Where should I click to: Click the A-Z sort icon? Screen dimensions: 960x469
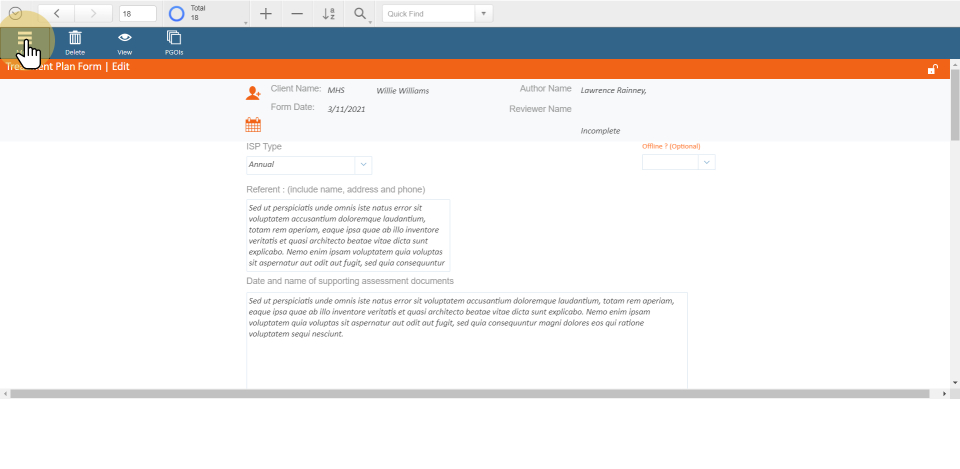click(x=328, y=14)
